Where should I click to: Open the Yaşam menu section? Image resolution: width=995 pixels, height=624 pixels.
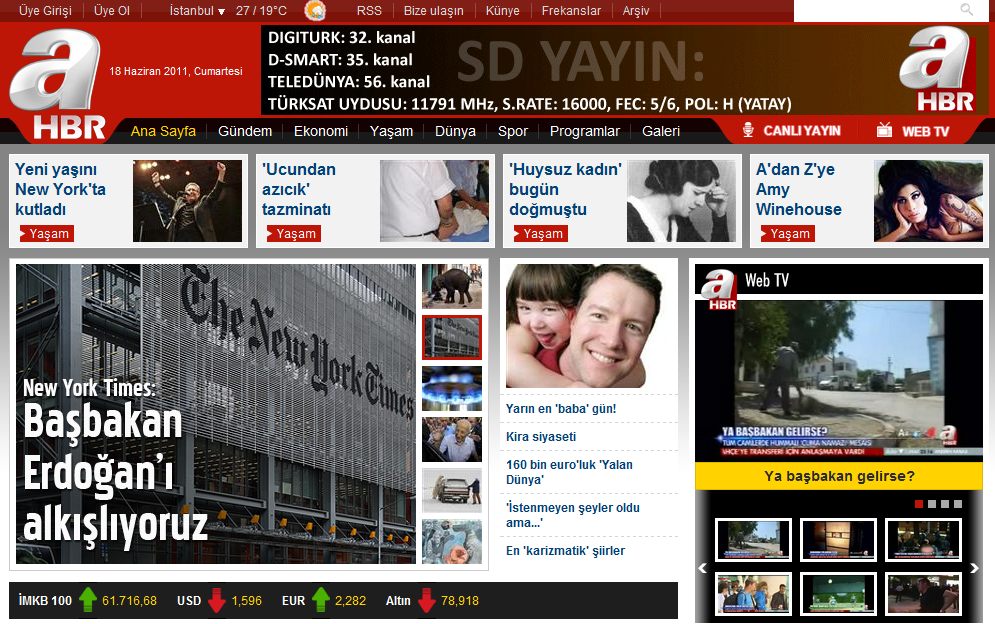tap(392, 131)
